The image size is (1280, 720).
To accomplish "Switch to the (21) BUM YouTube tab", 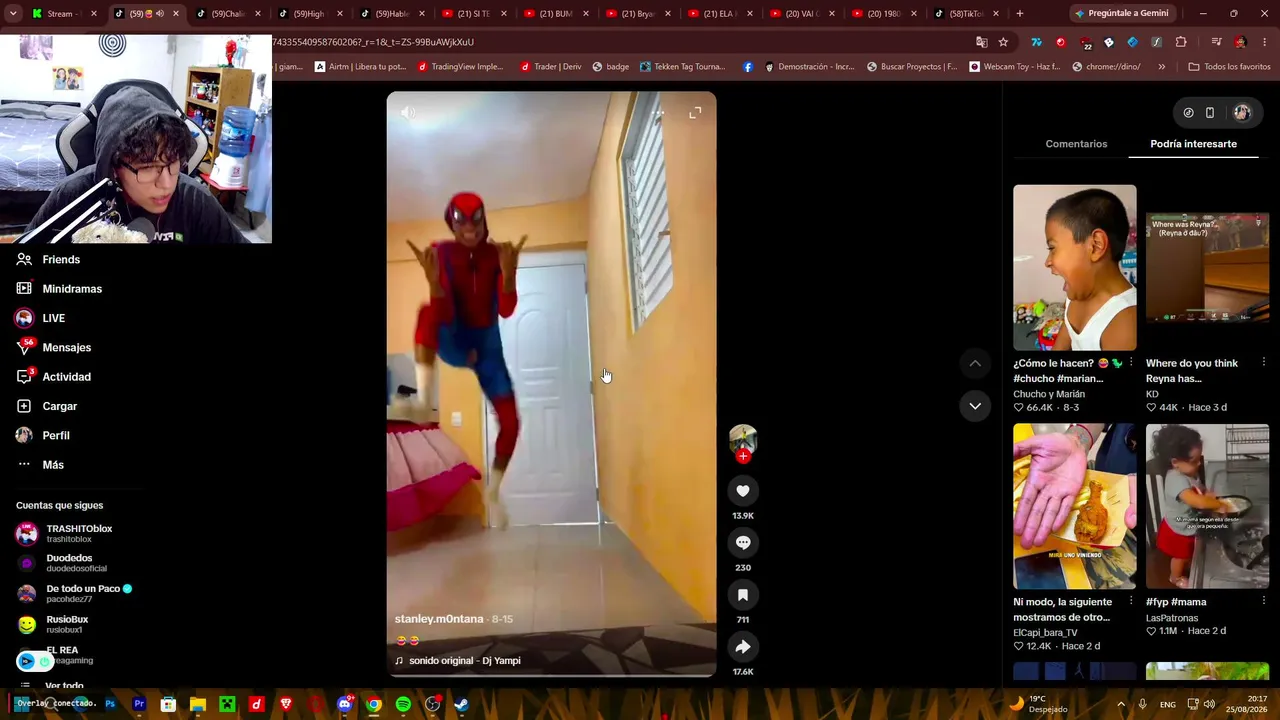I will 557,13.
